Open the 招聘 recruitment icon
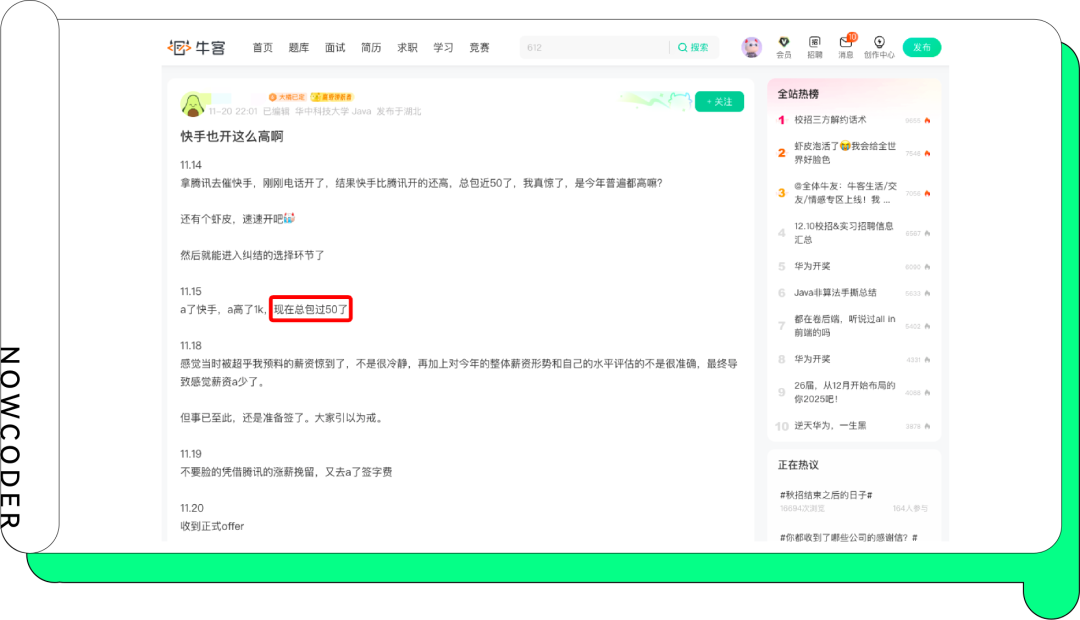 pyautogui.click(x=814, y=46)
